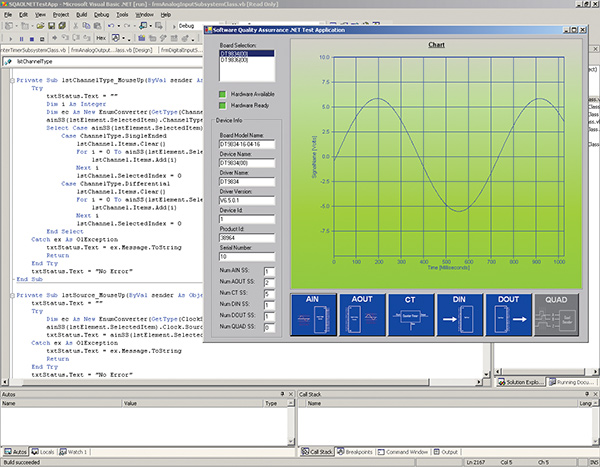Switch to the Solution Explorer tab
Image resolution: width=600 pixels, height=467 pixels.
(x=520, y=382)
